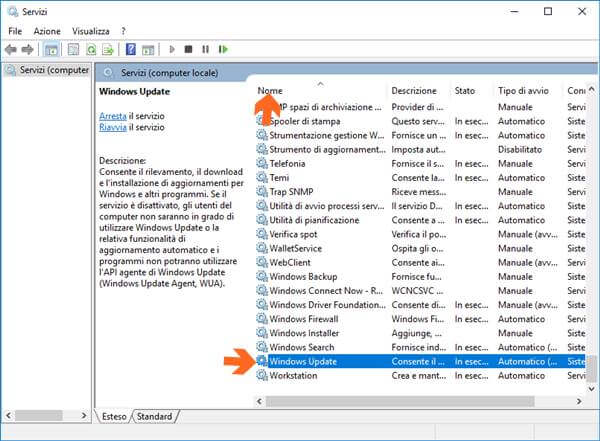Switch to the Esteso tab
600x441 pixels.
(x=114, y=416)
